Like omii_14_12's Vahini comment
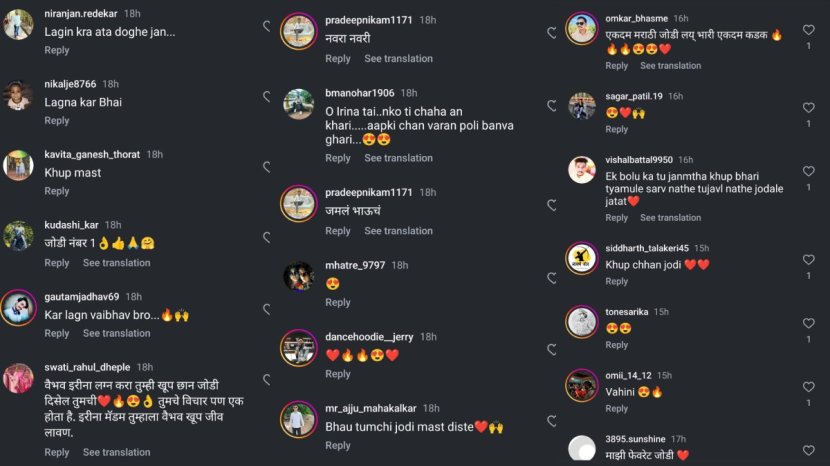Screen dimensions: 830x466 808,387
